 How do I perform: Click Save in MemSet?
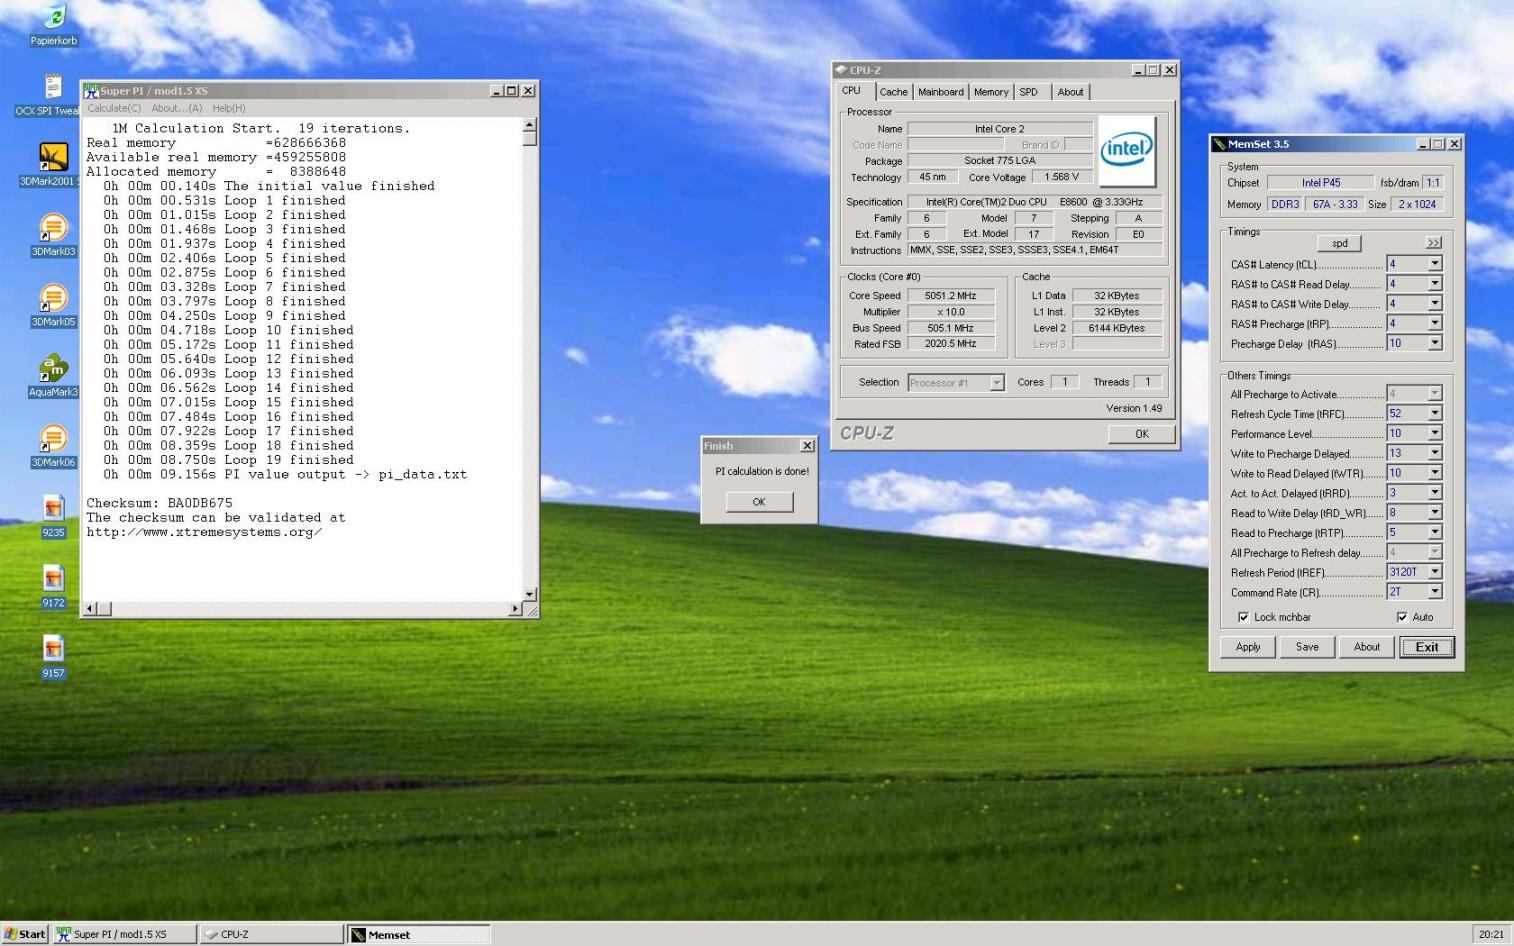click(1307, 647)
